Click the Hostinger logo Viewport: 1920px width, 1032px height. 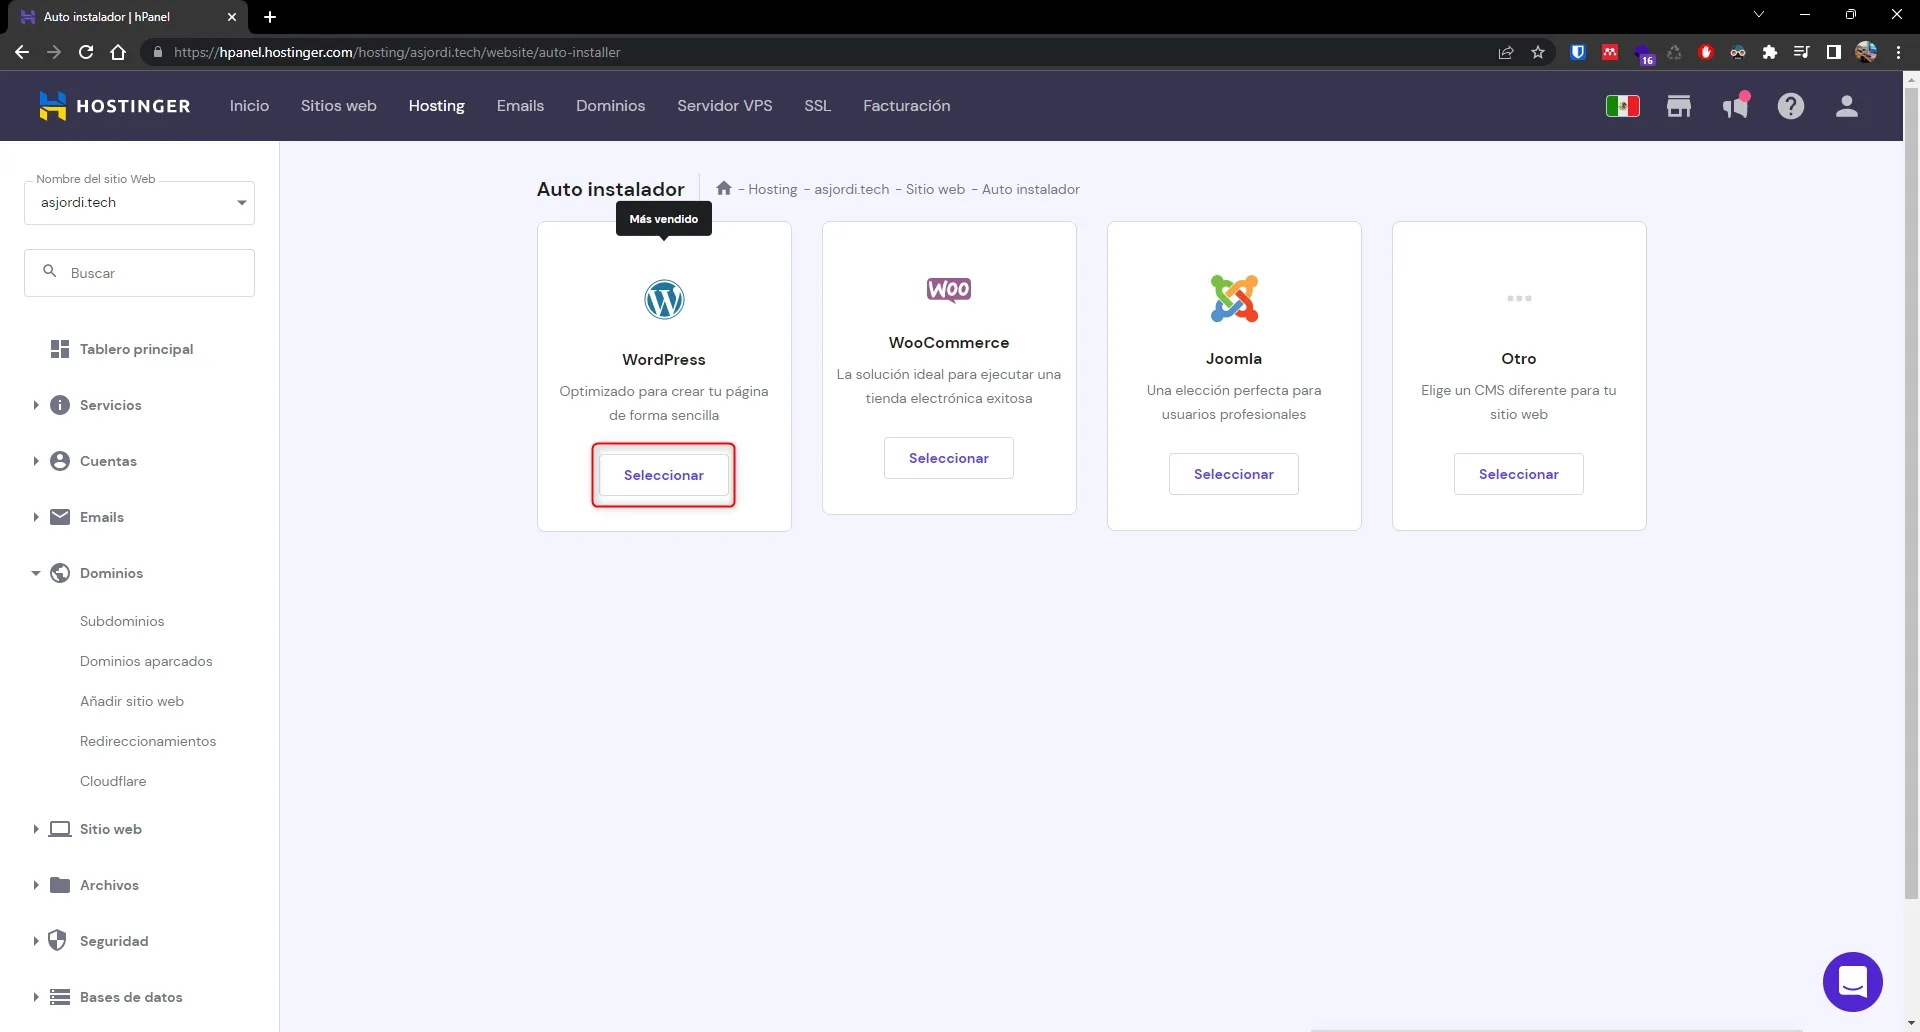tap(114, 106)
